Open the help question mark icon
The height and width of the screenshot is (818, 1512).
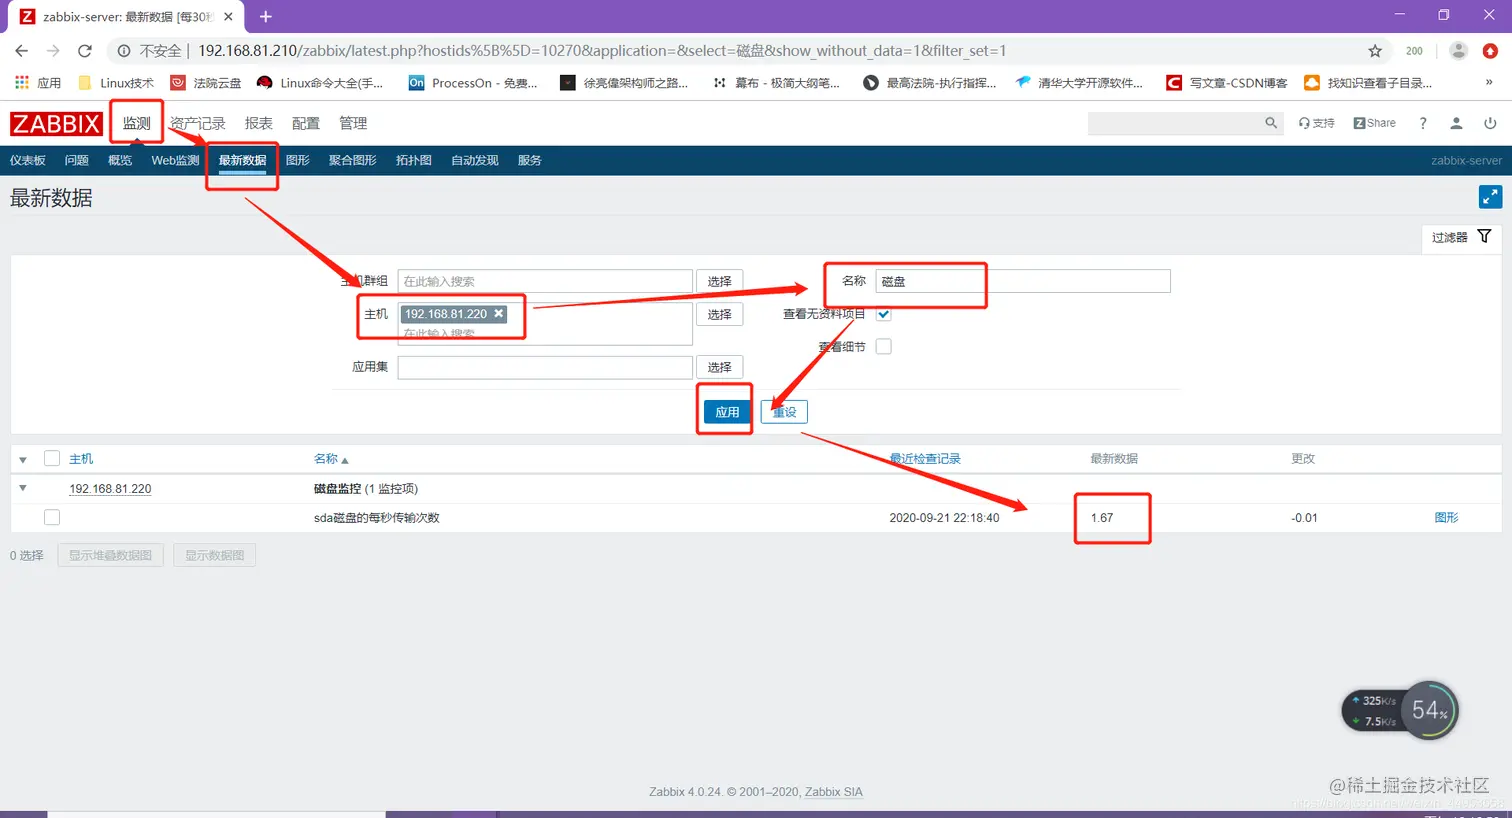[1422, 123]
